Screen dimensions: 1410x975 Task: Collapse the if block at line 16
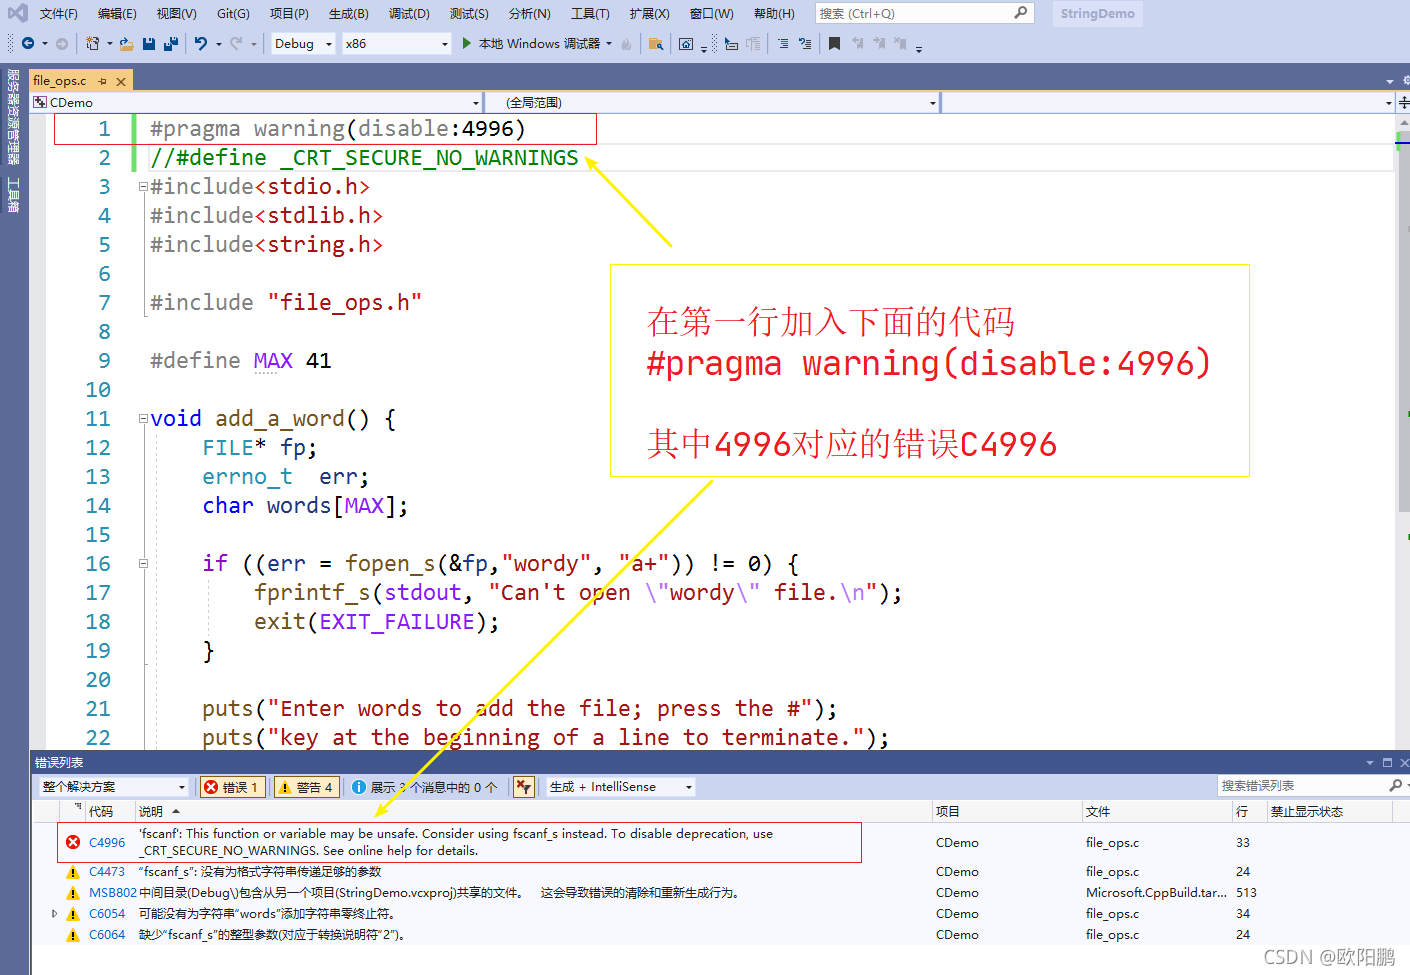143,564
